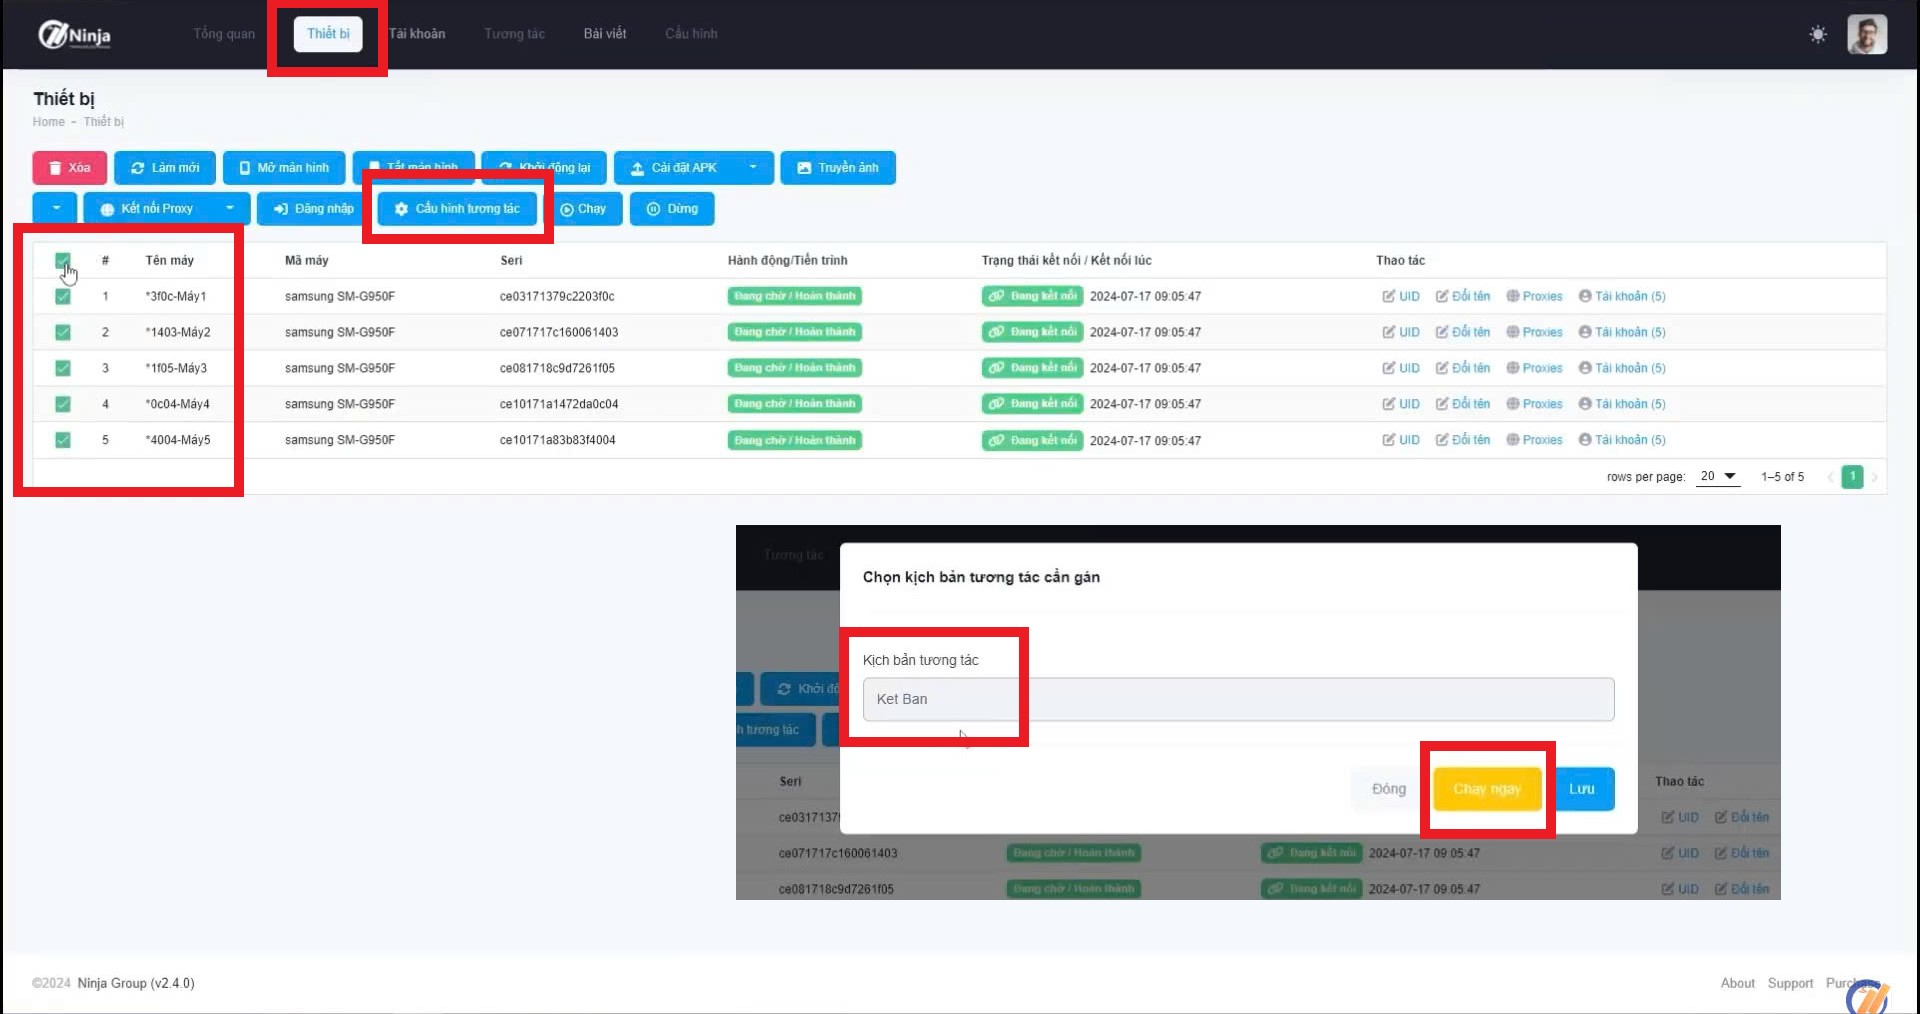Open the Tổng quan tab
1920x1014 pixels.
[x=224, y=34]
